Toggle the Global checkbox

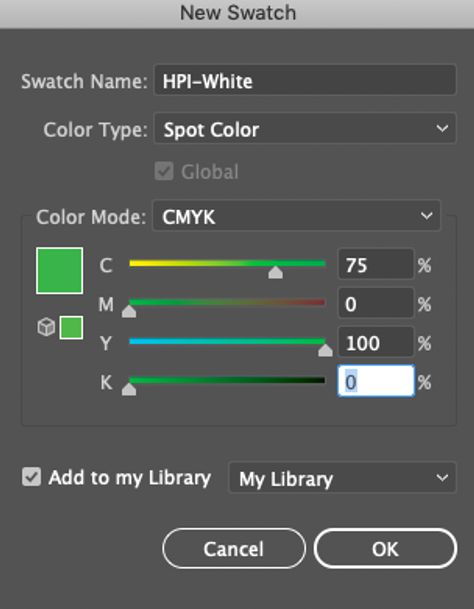(x=164, y=171)
